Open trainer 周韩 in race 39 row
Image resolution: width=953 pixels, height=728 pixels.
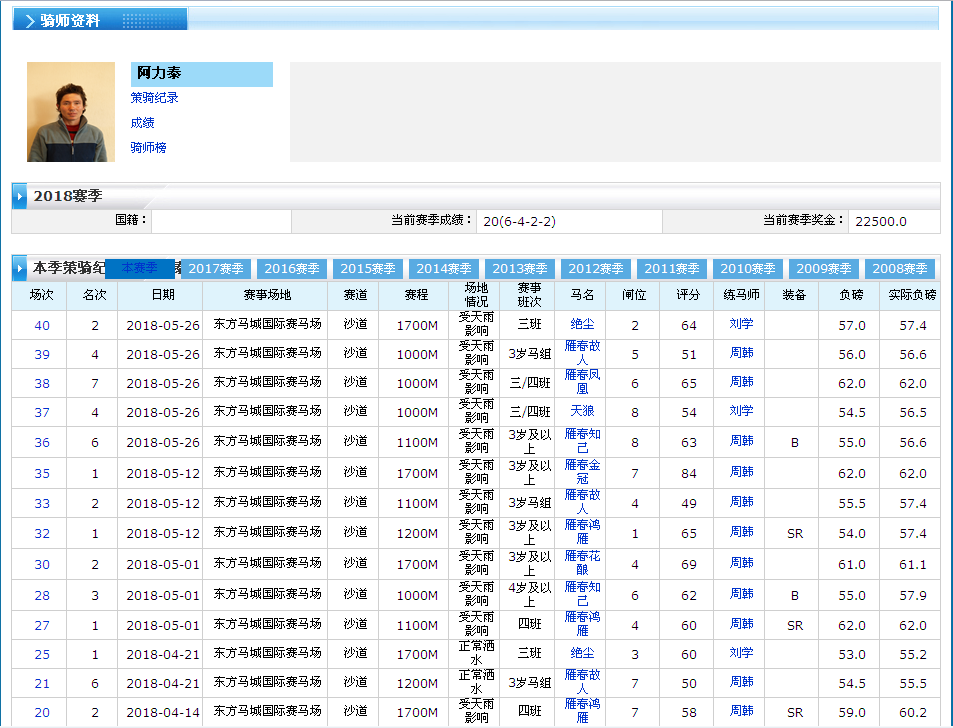click(x=741, y=353)
